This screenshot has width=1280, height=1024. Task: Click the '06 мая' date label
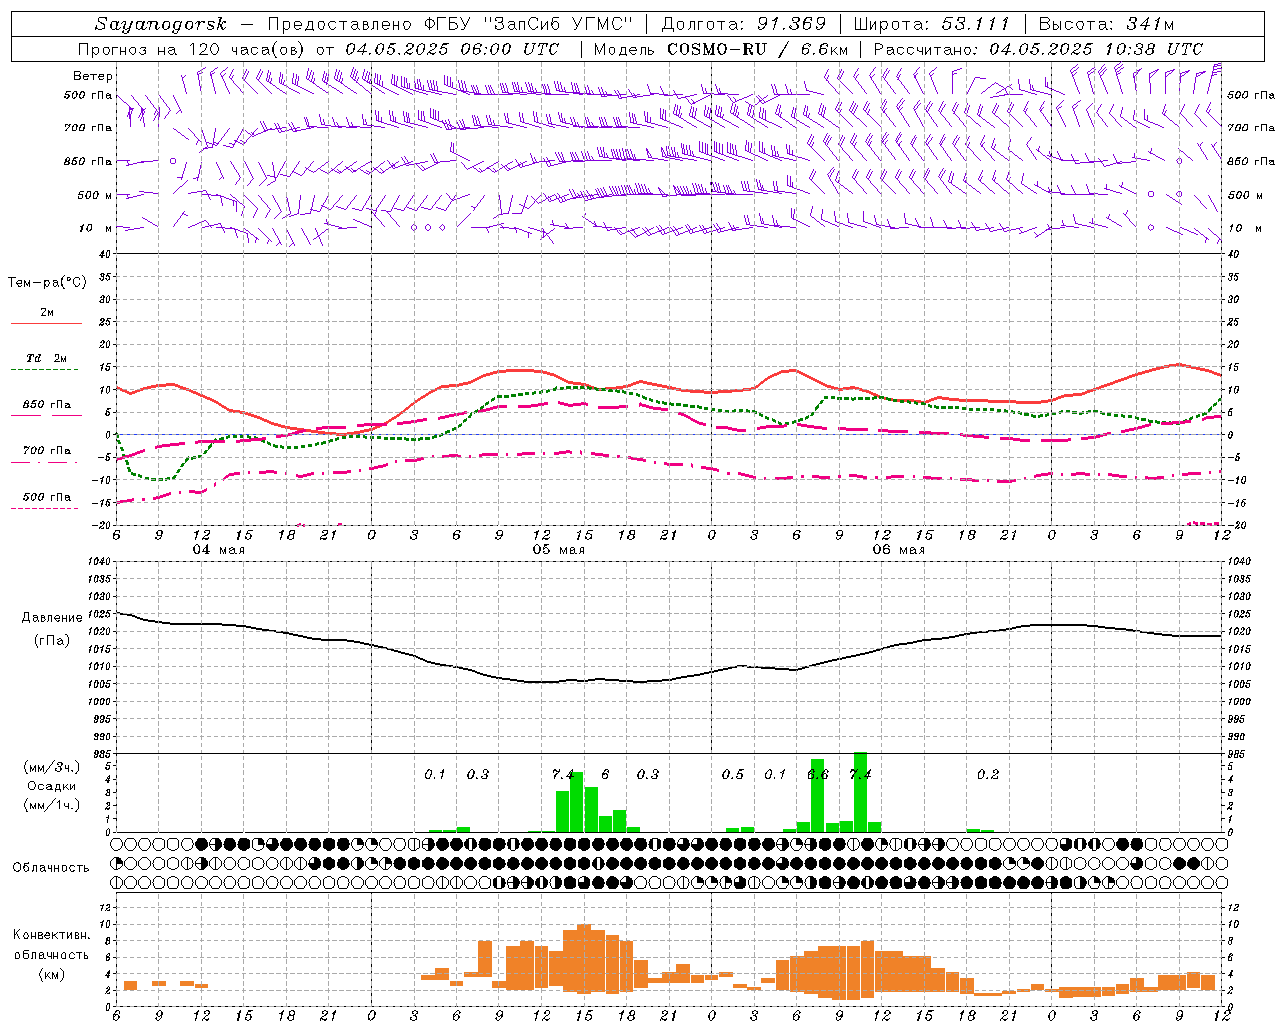[x=898, y=550]
